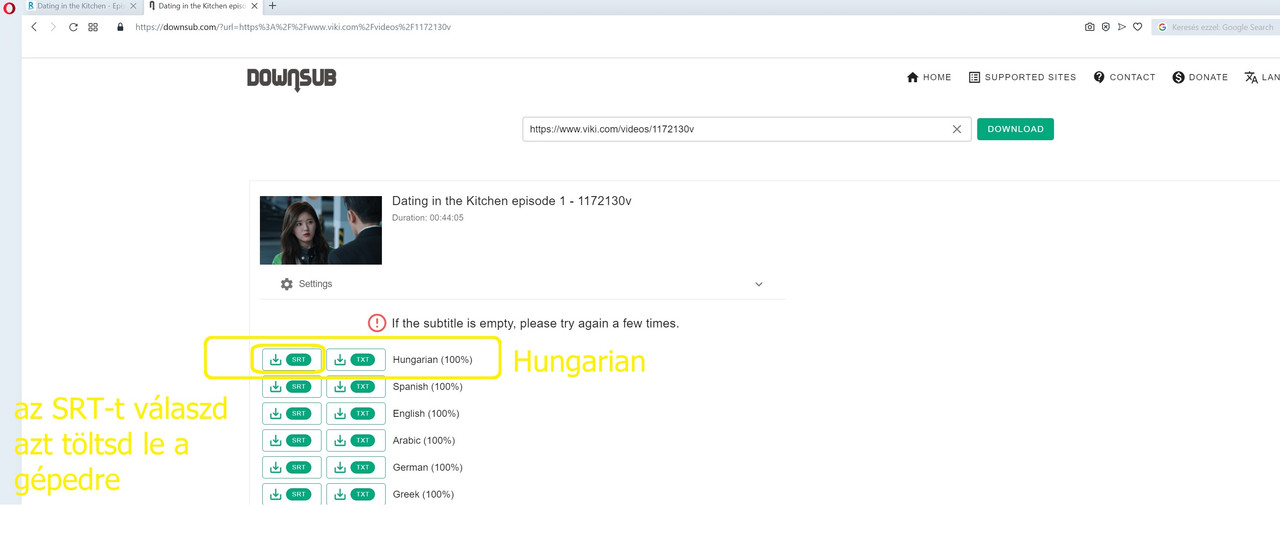
Task: Click the video title 'Dating in the Kitchen episode 1 - 1172130v'
Action: pos(512,201)
